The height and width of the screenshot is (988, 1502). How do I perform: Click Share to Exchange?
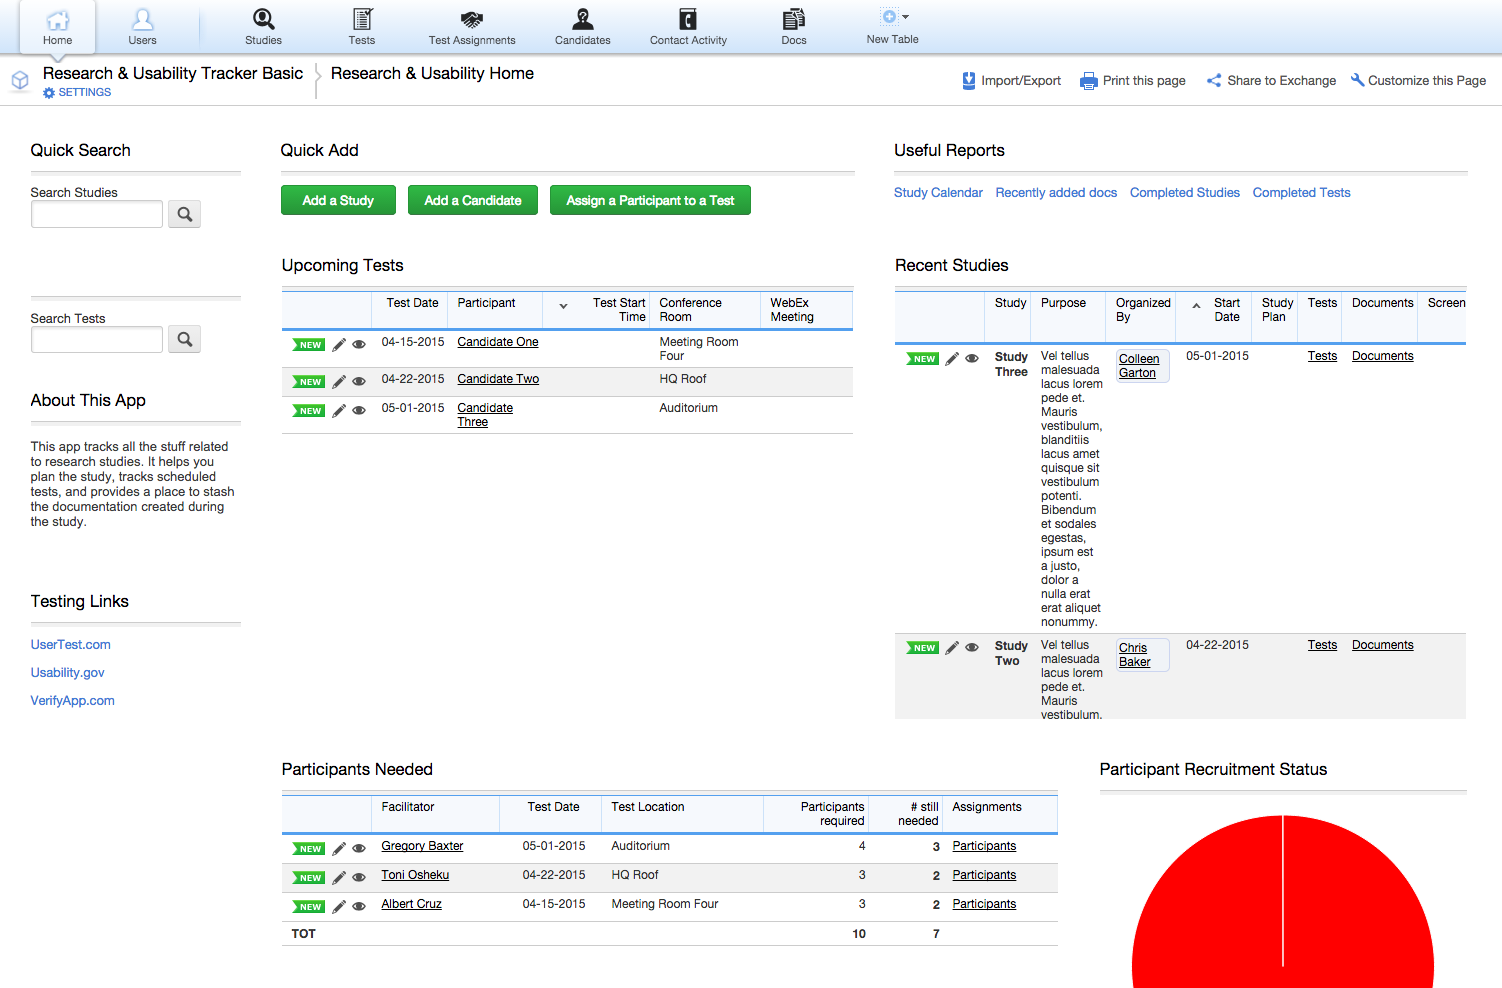tap(1271, 81)
